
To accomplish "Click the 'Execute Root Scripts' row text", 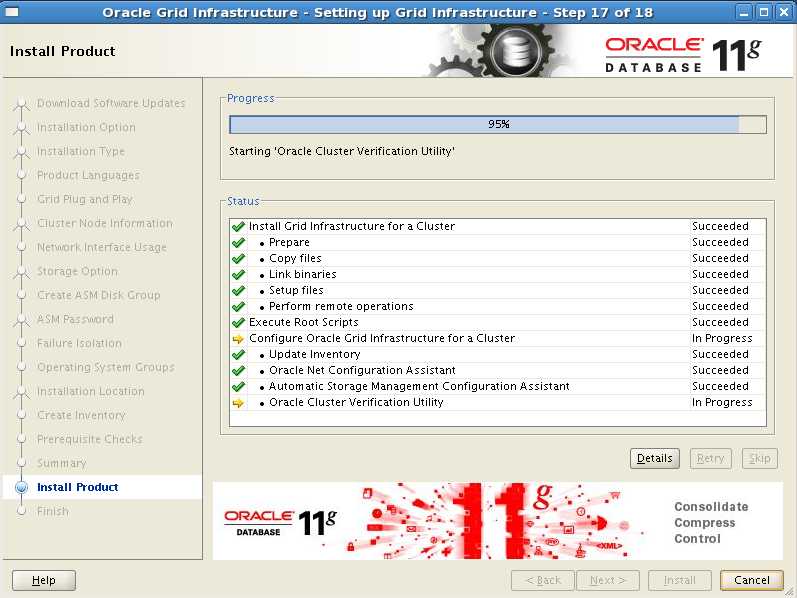I will pos(303,322).
